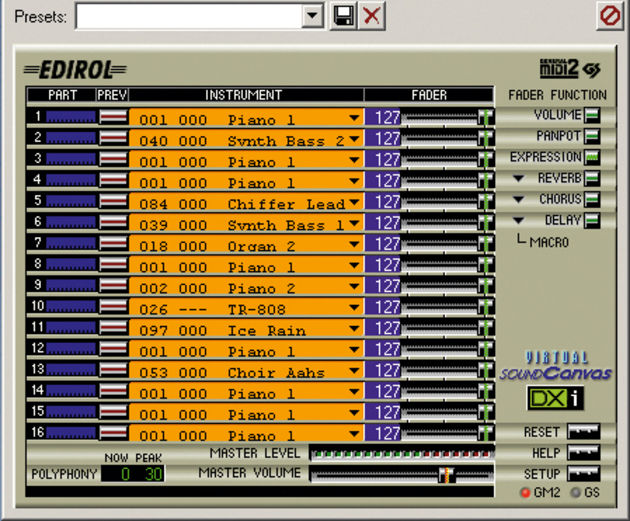Open instrument list for Part 13 Choir Aahs
This screenshot has height=521, width=630.
[354, 370]
